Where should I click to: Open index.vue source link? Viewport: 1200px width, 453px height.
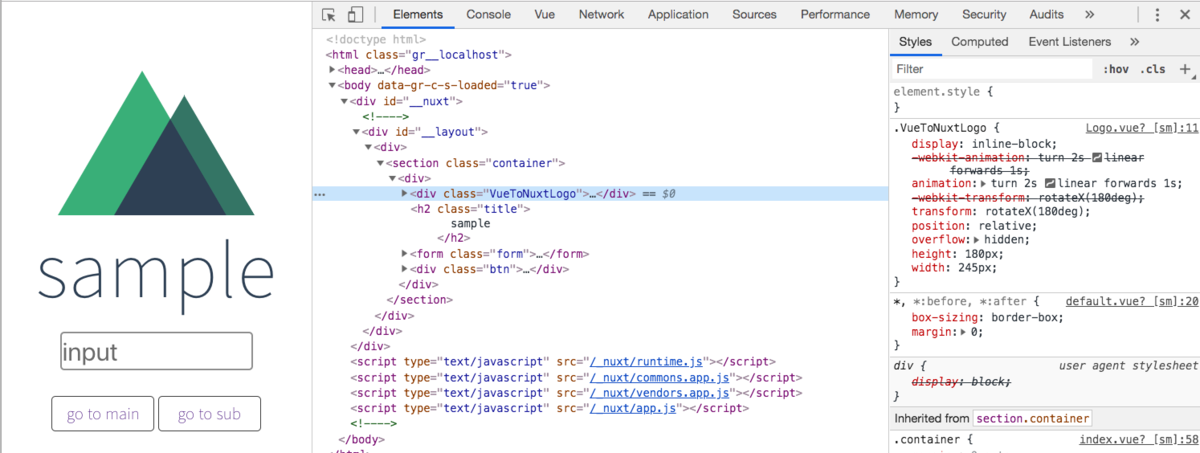(1139, 439)
